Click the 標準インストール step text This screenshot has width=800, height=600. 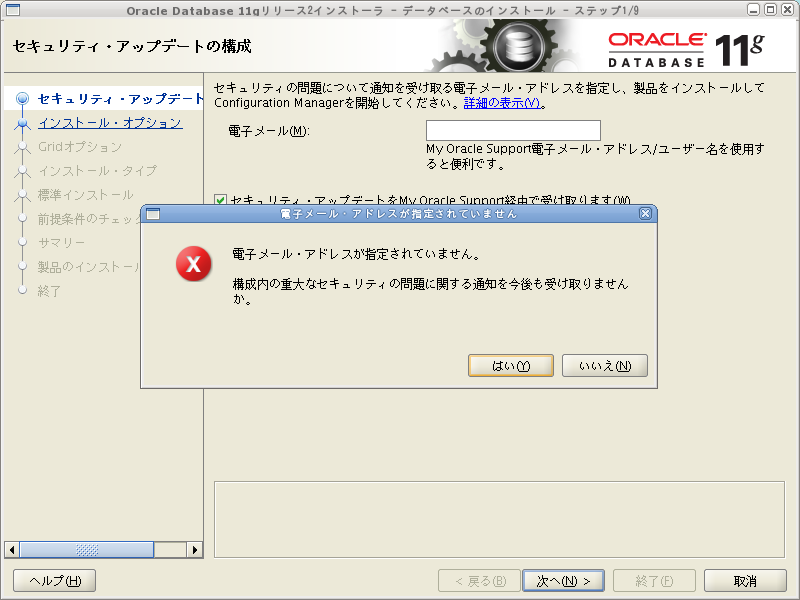[86, 195]
